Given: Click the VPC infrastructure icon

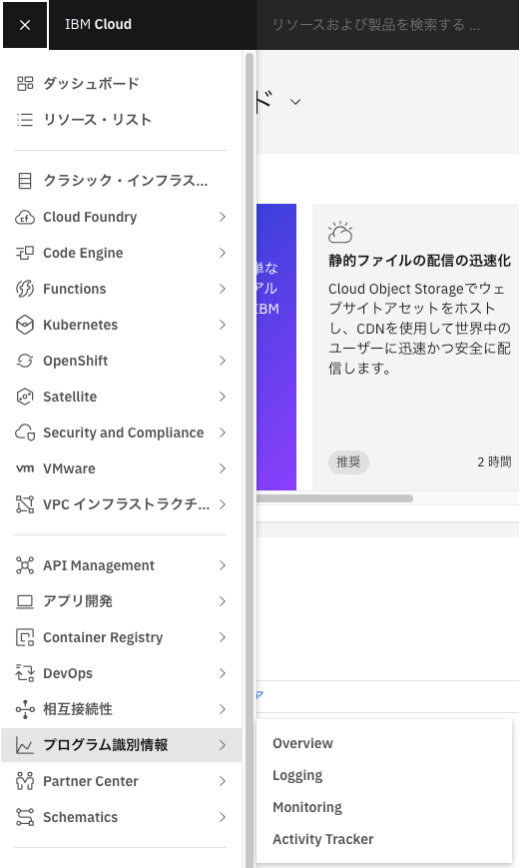Looking at the screenshot, I should tap(25, 504).
